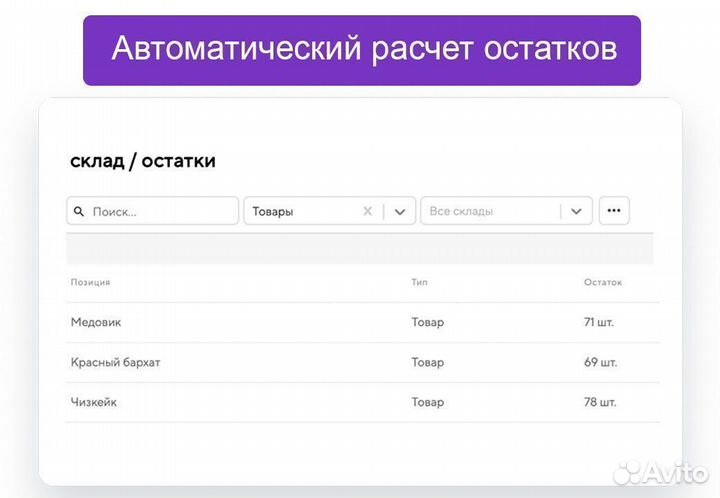Click the search magnifier icon
Image resolution: width=720 pixels, height=498 pixels.
coord(79,212)
